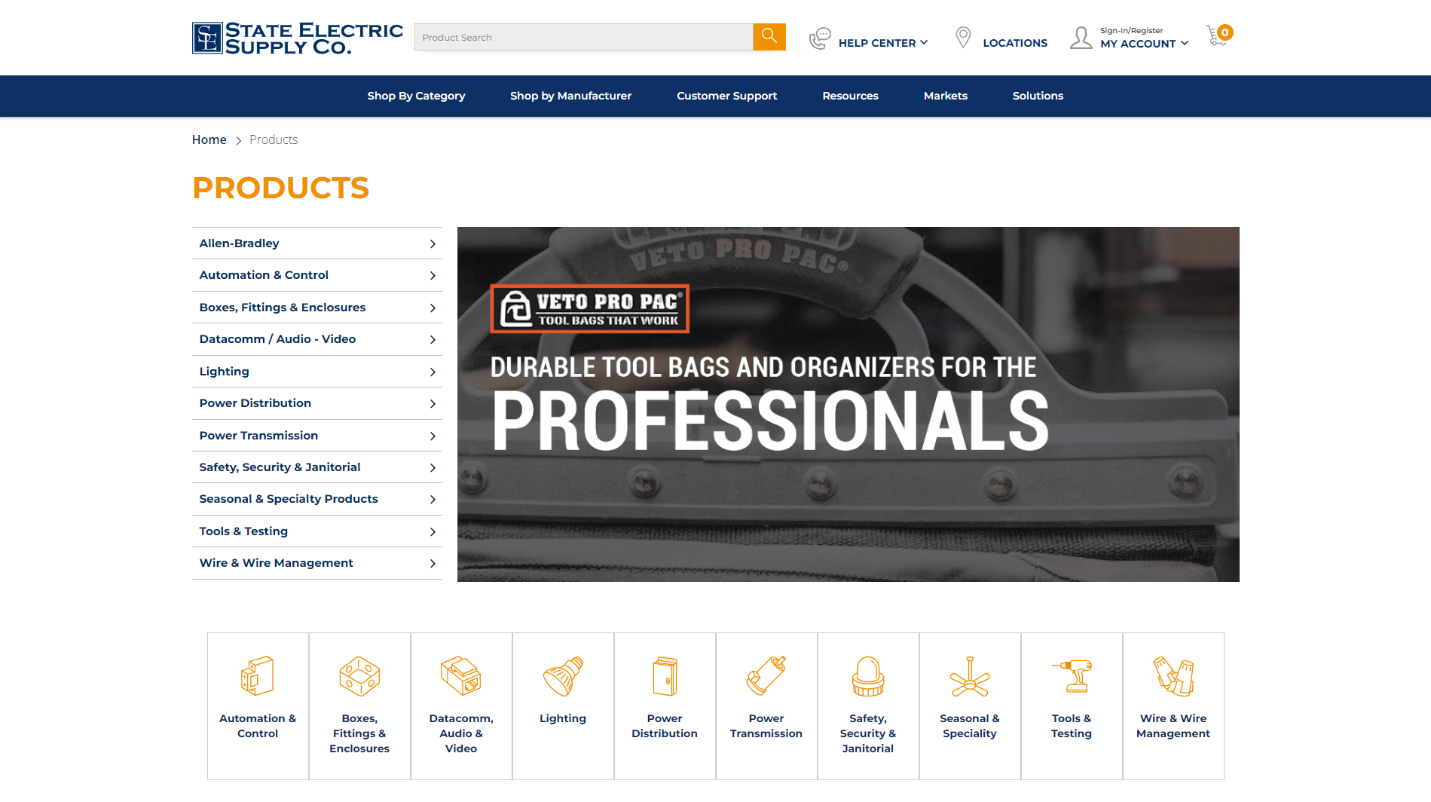Viewport: 1431px width, 802px height.
Task: Click the Tools & Testing drill icon
Action: click(1071, 676)
